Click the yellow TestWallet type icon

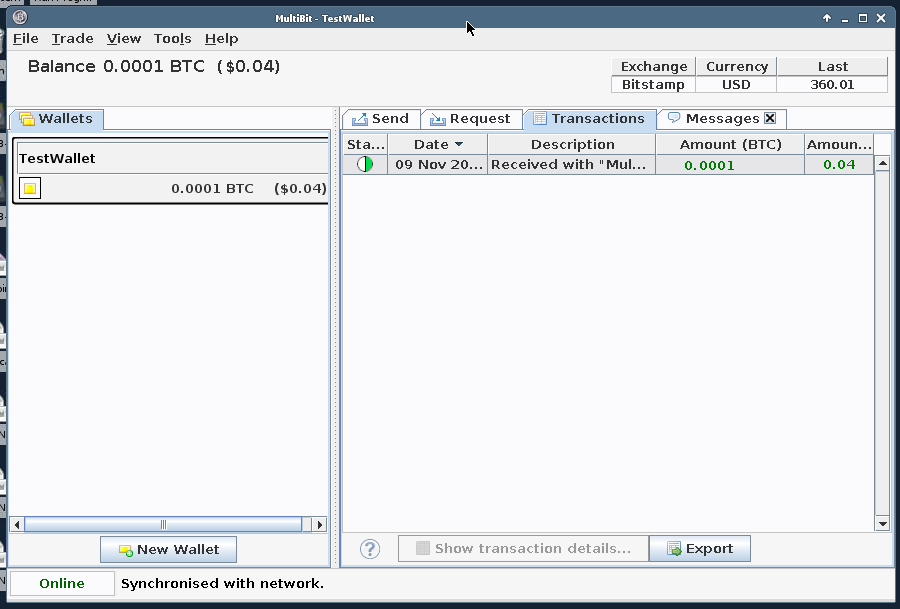point(30,188)
